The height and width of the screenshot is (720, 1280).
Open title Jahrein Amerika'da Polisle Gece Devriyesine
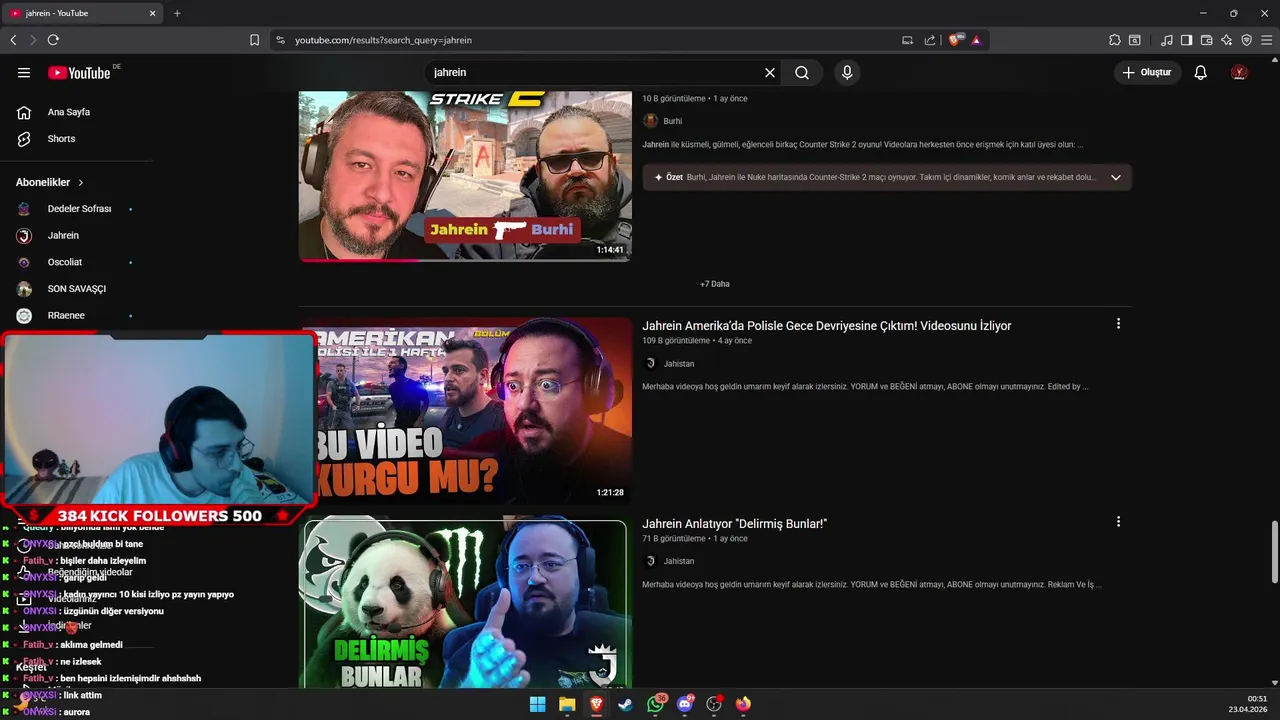tap(826, 326)
